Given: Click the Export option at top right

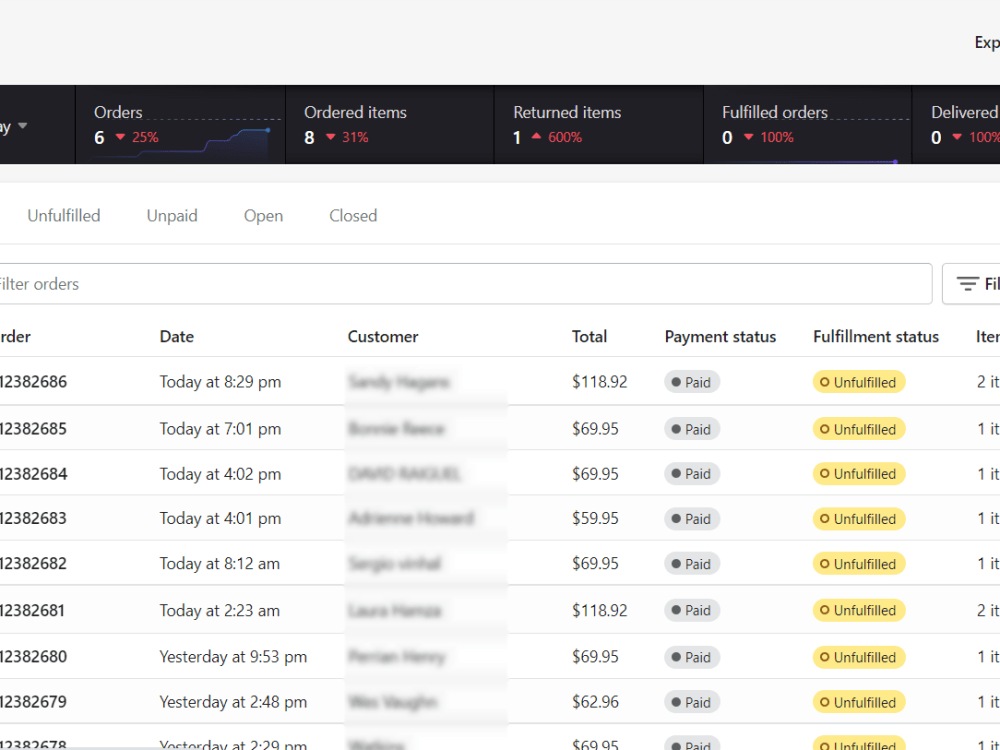Looking at the screenshot, I should 986,42.
